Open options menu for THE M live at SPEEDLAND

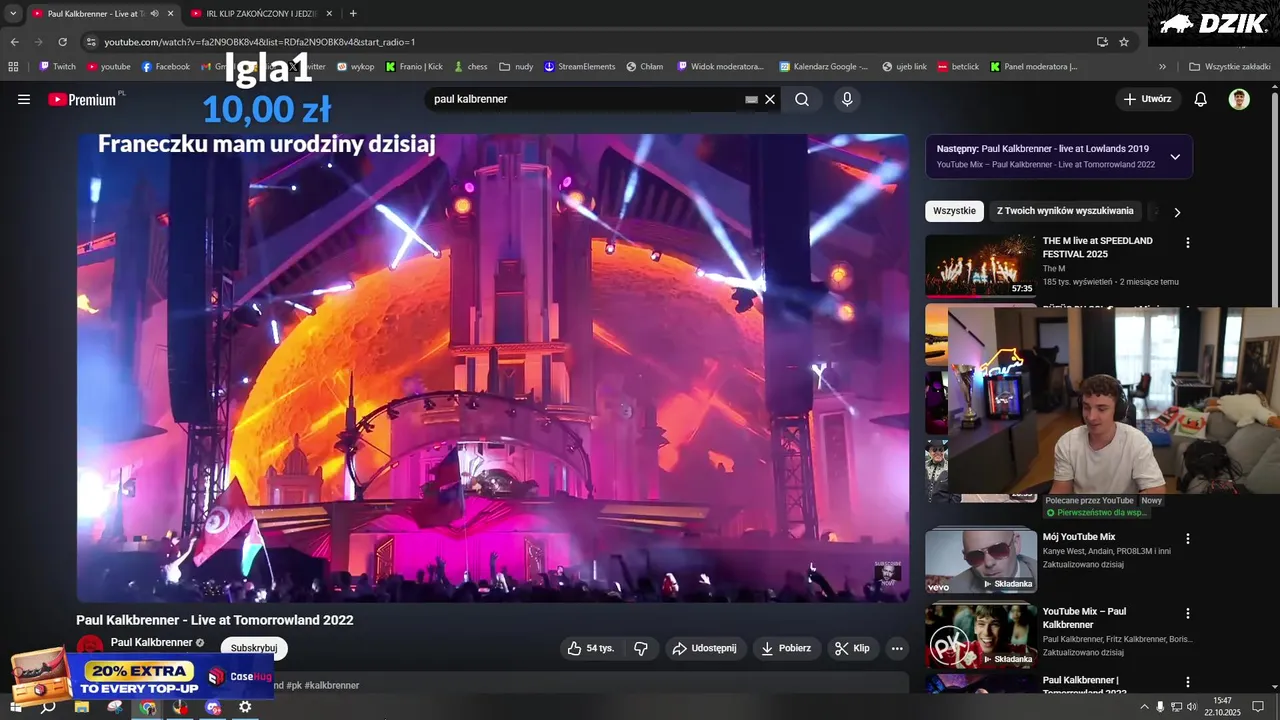click(x=1188, y=243)
